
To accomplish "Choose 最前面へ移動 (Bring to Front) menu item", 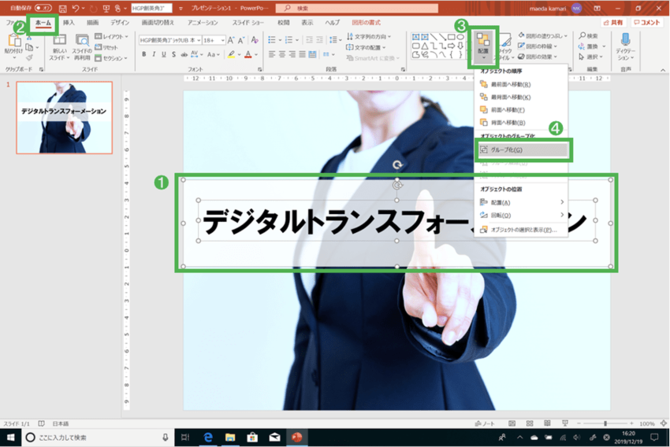I will click(x=521, y=85).
